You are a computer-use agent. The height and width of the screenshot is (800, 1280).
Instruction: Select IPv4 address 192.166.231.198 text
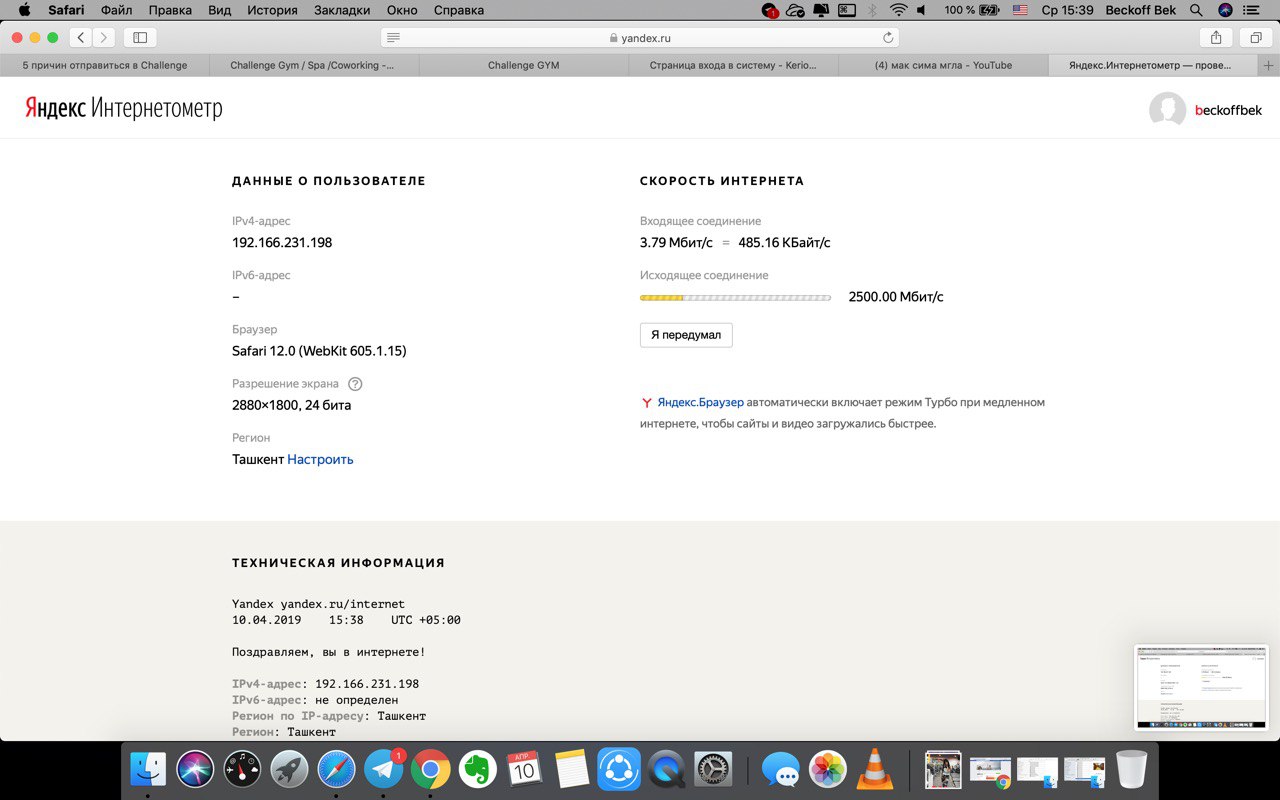click(x=282, y=243)
